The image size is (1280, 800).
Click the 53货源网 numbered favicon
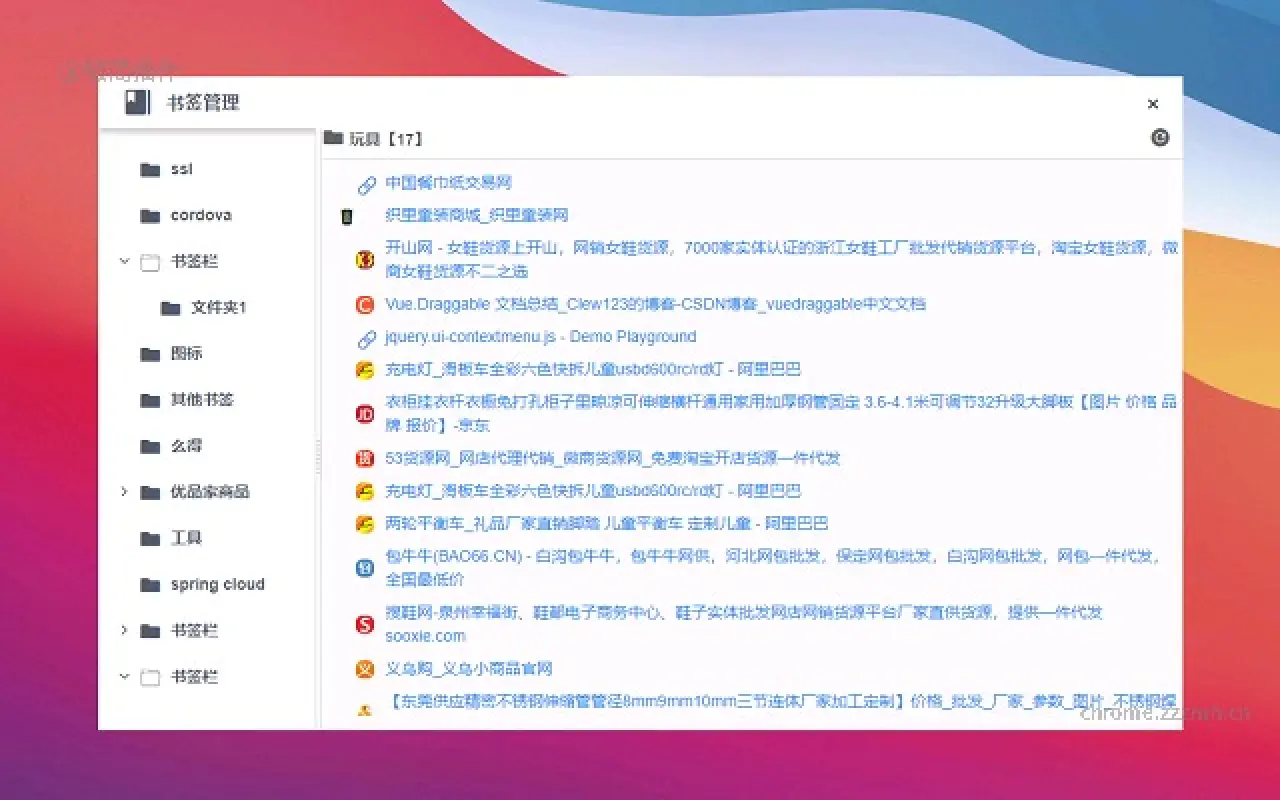(365, 458)
